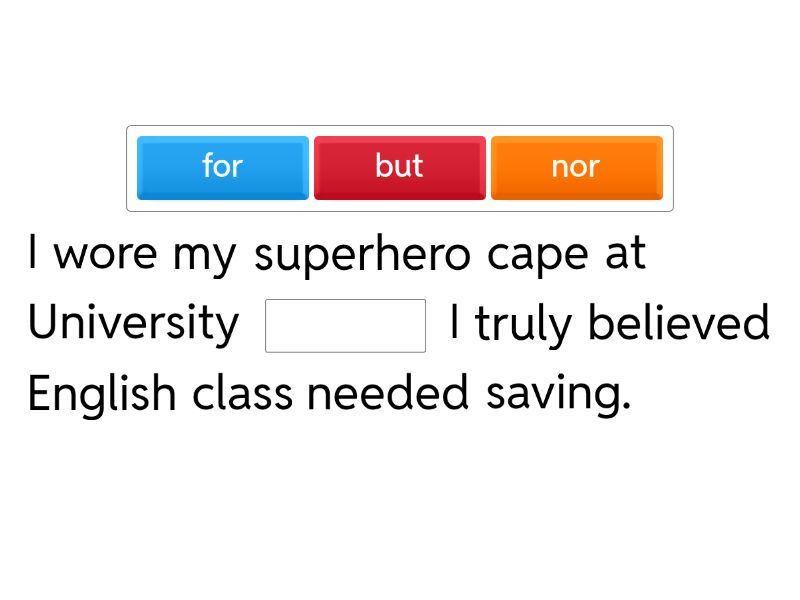Click the word "University" in the sentence
The image size is (800, 600).
[x=133, y=324]
